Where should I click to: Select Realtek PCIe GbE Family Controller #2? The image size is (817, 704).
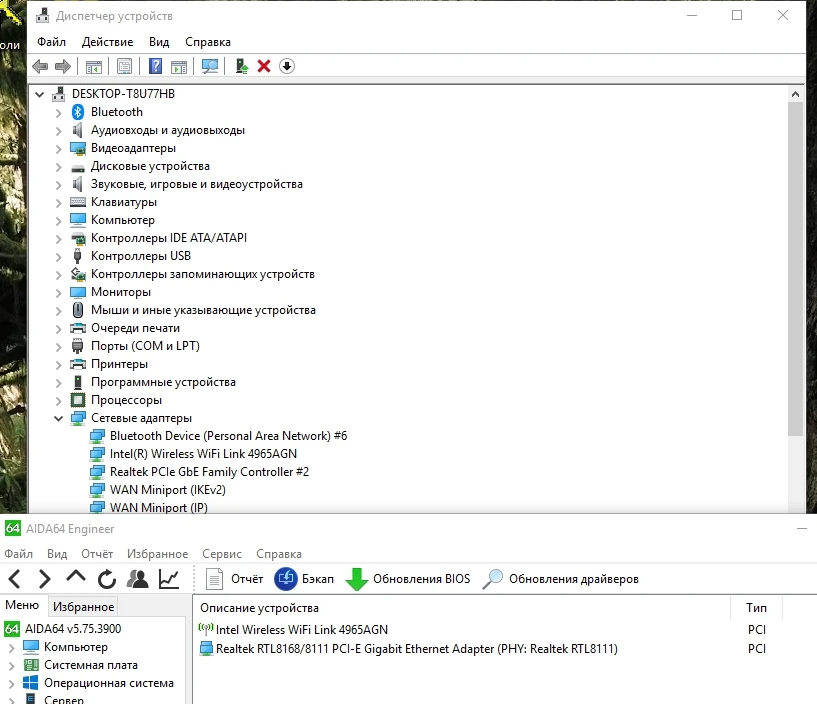tap(209, 472)
